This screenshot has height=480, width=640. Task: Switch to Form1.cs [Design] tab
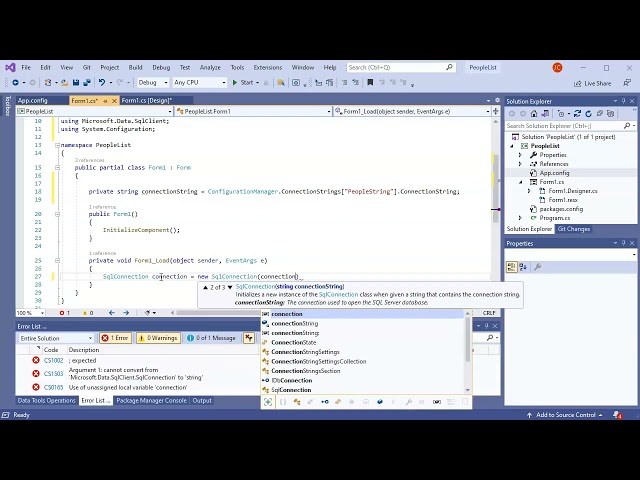click(147, 100)
